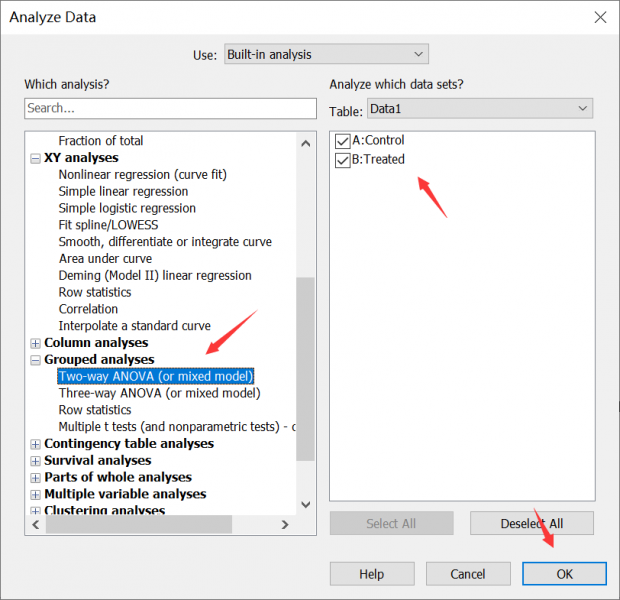Choose Simple logistic regression

click(x=127, y=208)
